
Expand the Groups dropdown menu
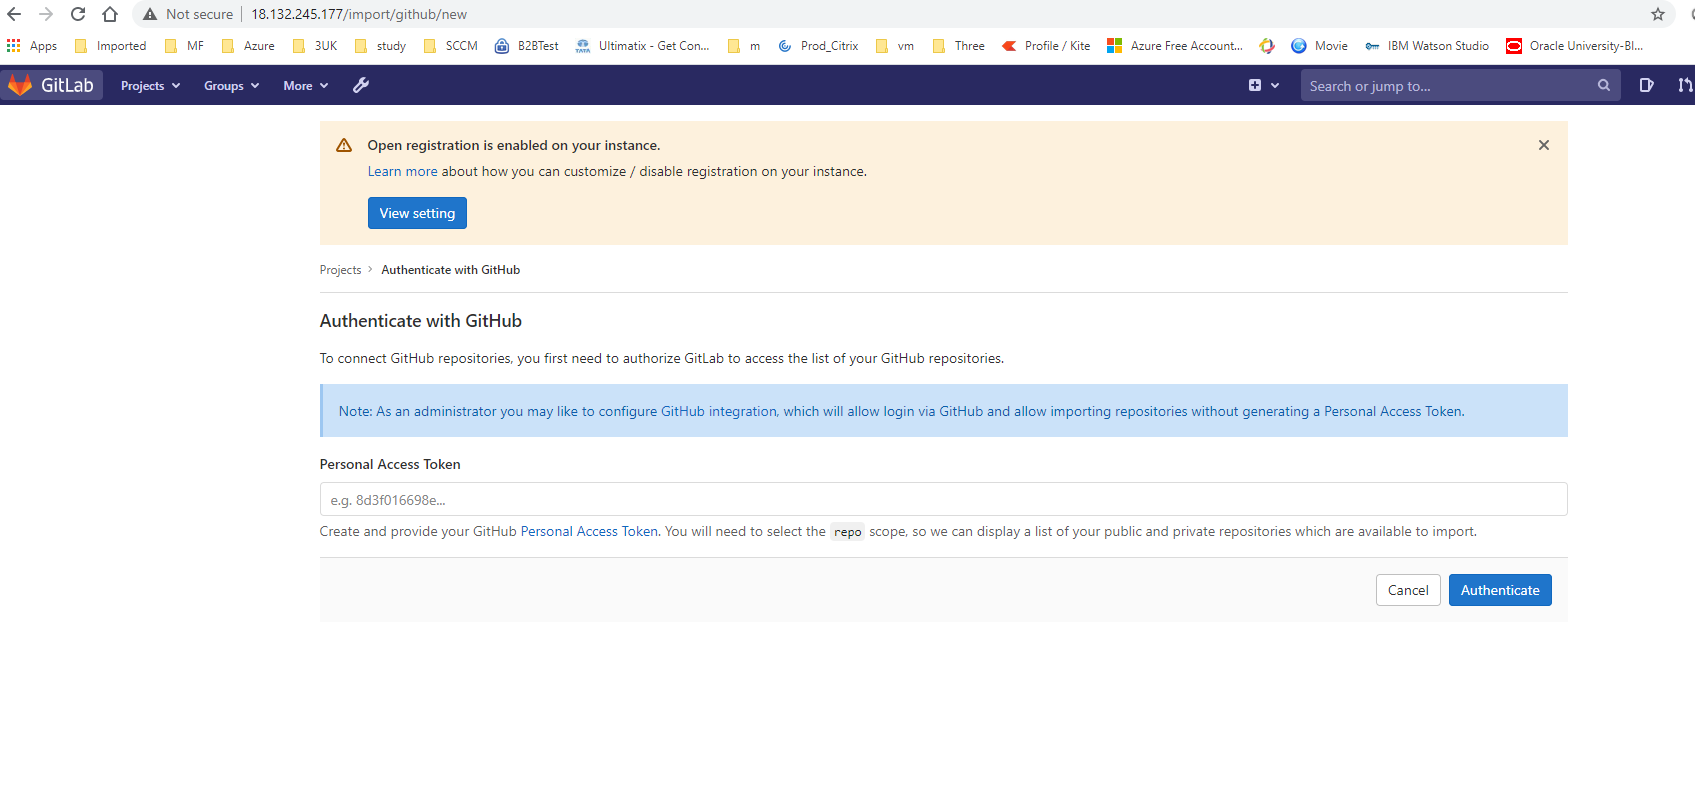[232, 85]
